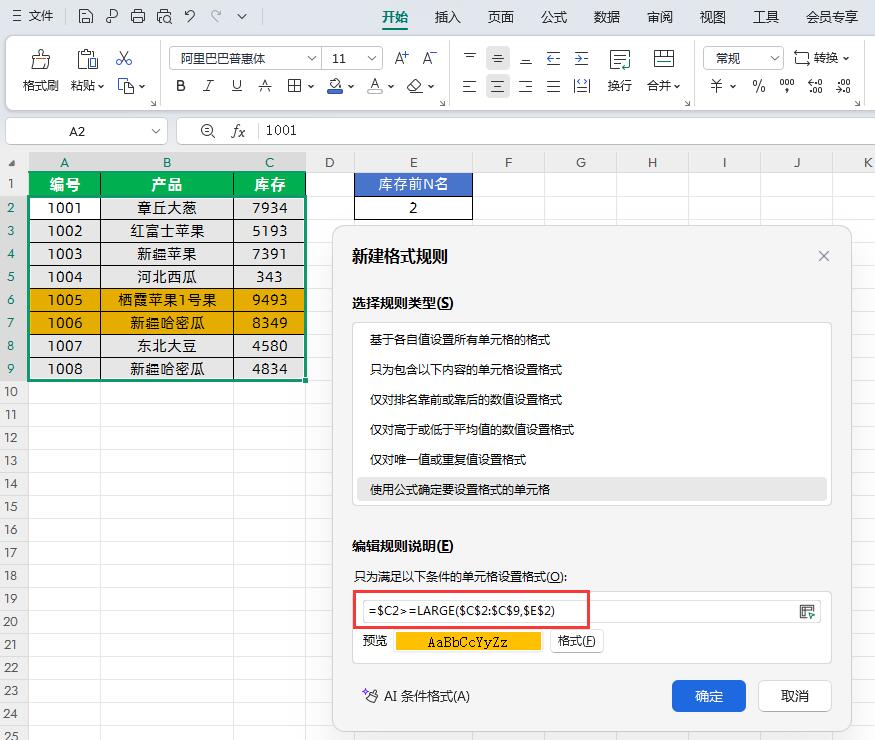Expand the Name Box dropdown
Viewport: 875px width, 740px height.
point(156,131)
